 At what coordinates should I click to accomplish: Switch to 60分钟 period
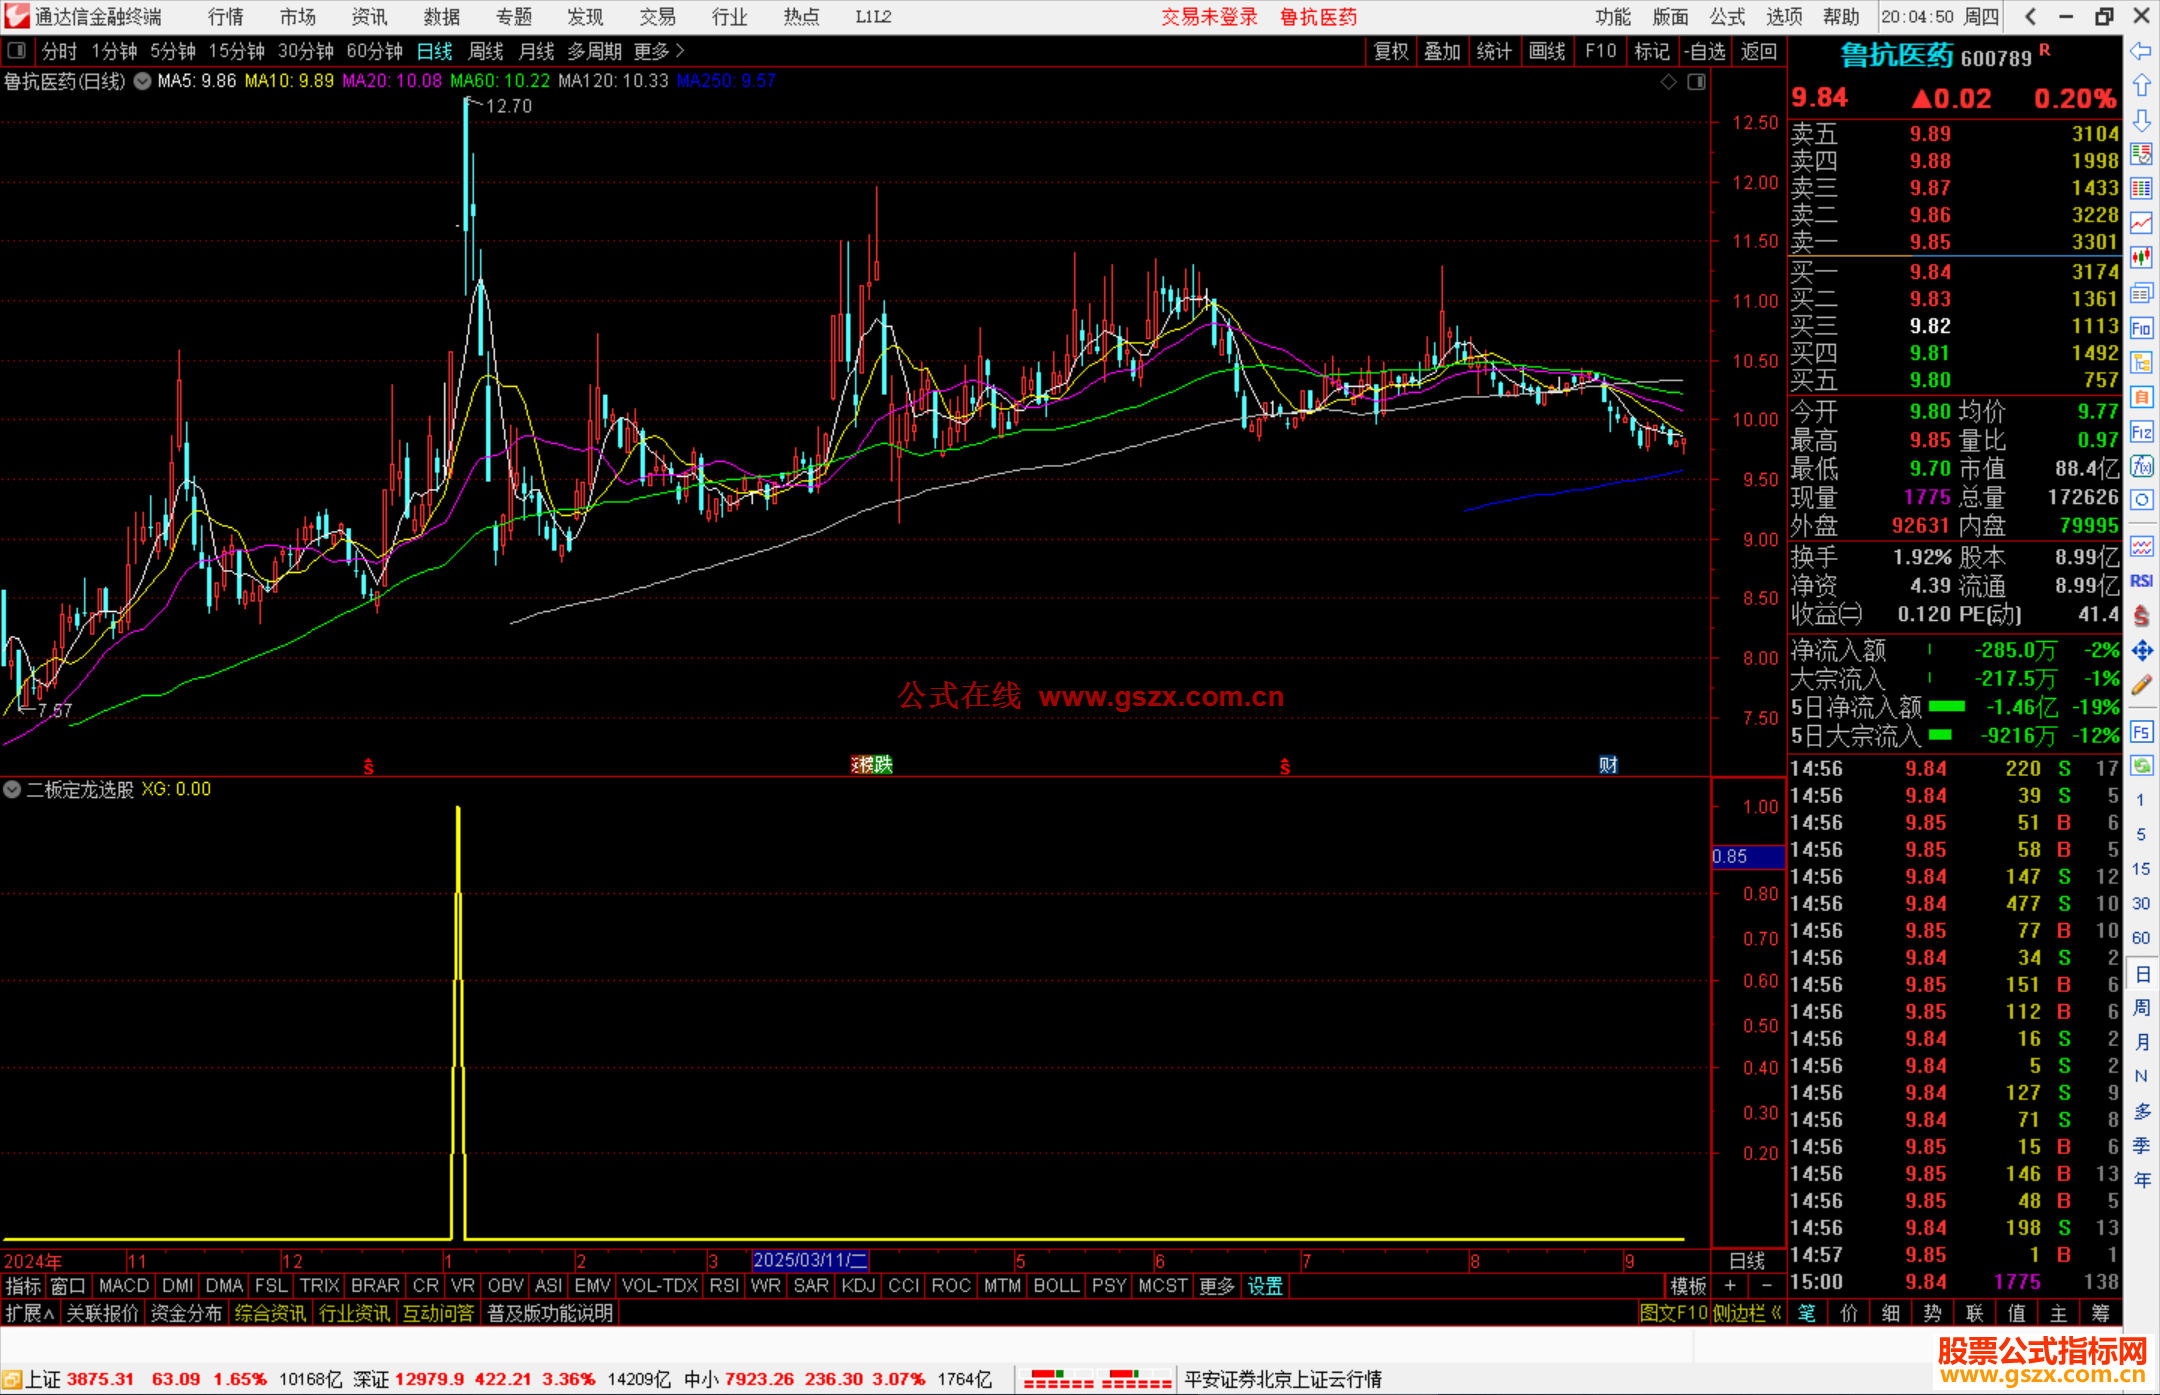click(374, 51)
